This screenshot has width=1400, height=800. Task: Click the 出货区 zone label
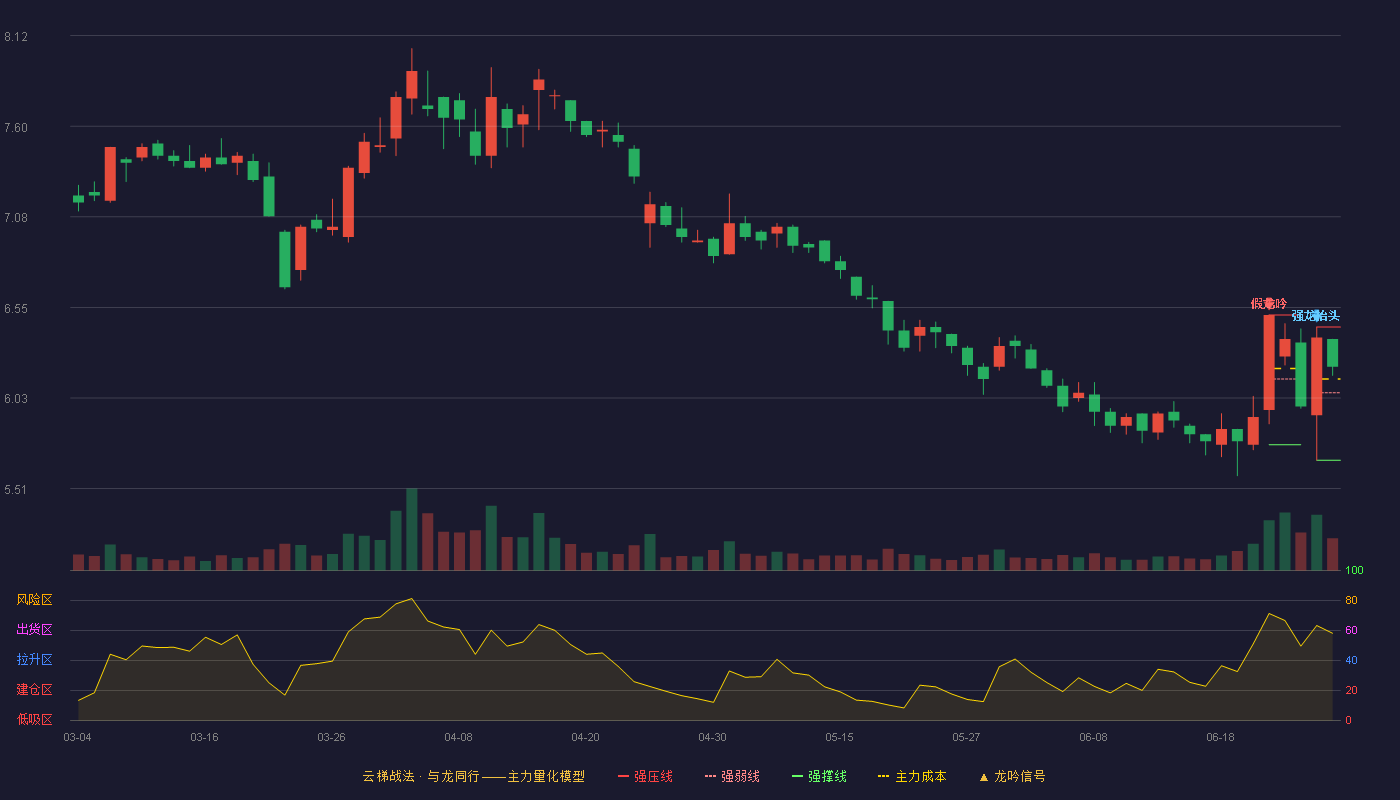pyautogui.click(x=34, y=630)
